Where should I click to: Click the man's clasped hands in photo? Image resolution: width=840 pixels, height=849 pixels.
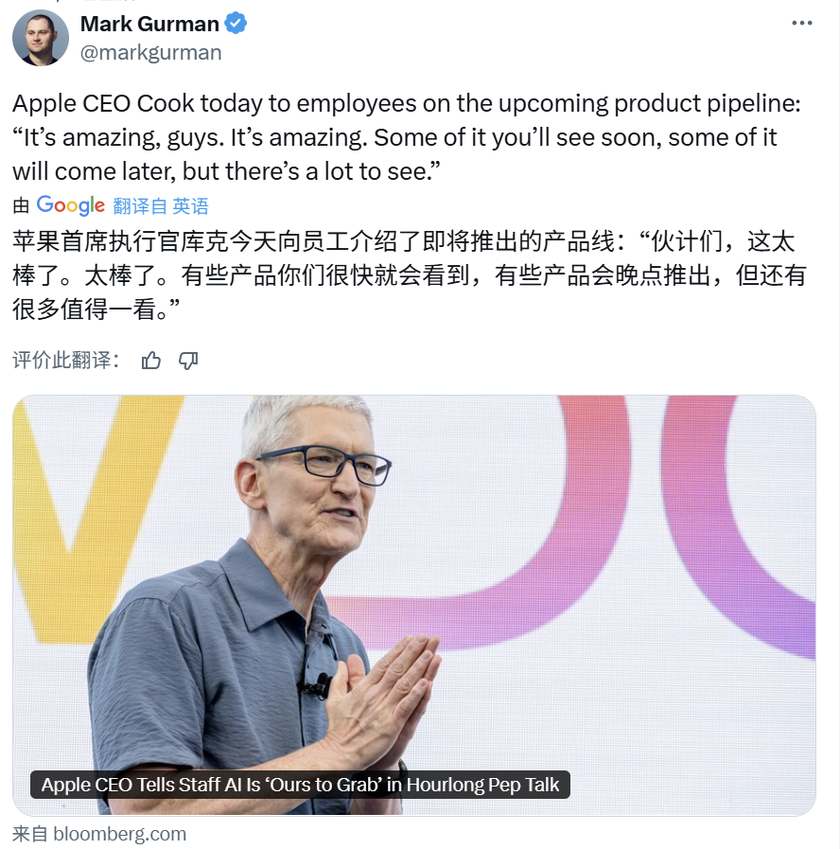[379, 696]
